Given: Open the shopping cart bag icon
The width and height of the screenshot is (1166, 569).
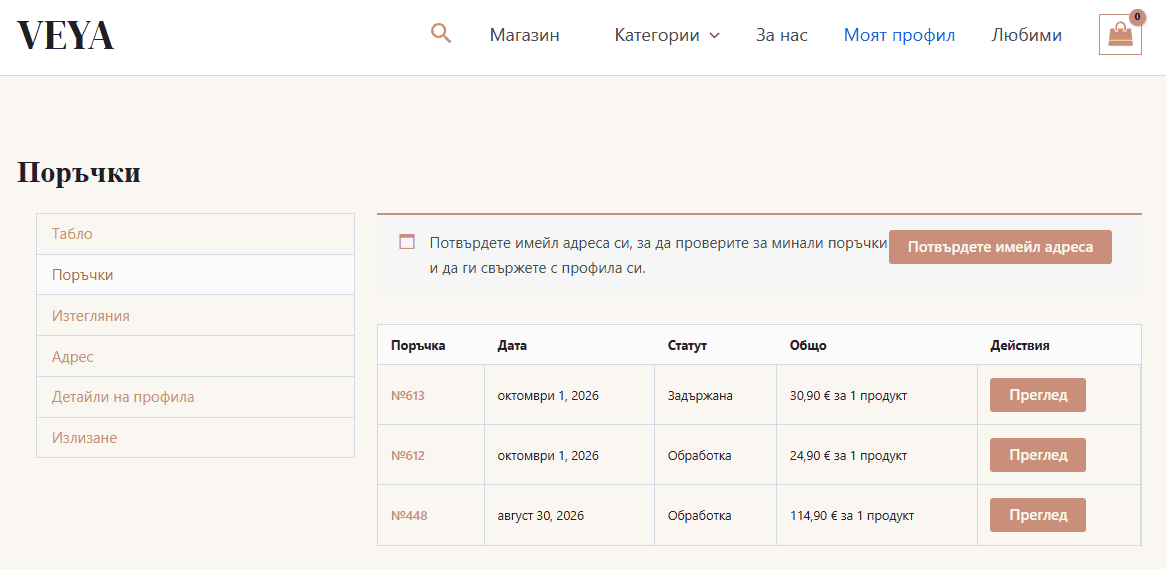Looking at the screenshot, I should point(1120,35).
